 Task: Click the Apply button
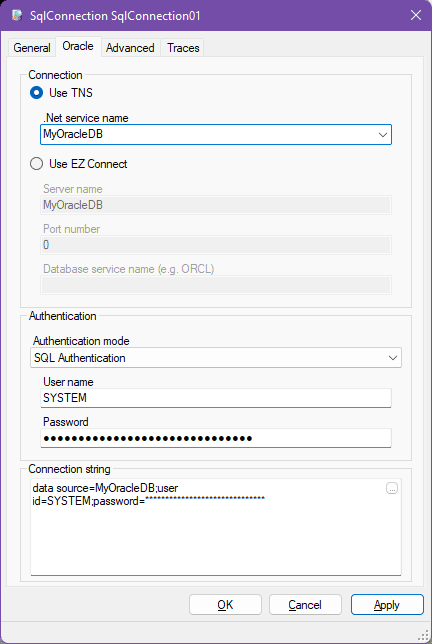(x=387, y=605)
